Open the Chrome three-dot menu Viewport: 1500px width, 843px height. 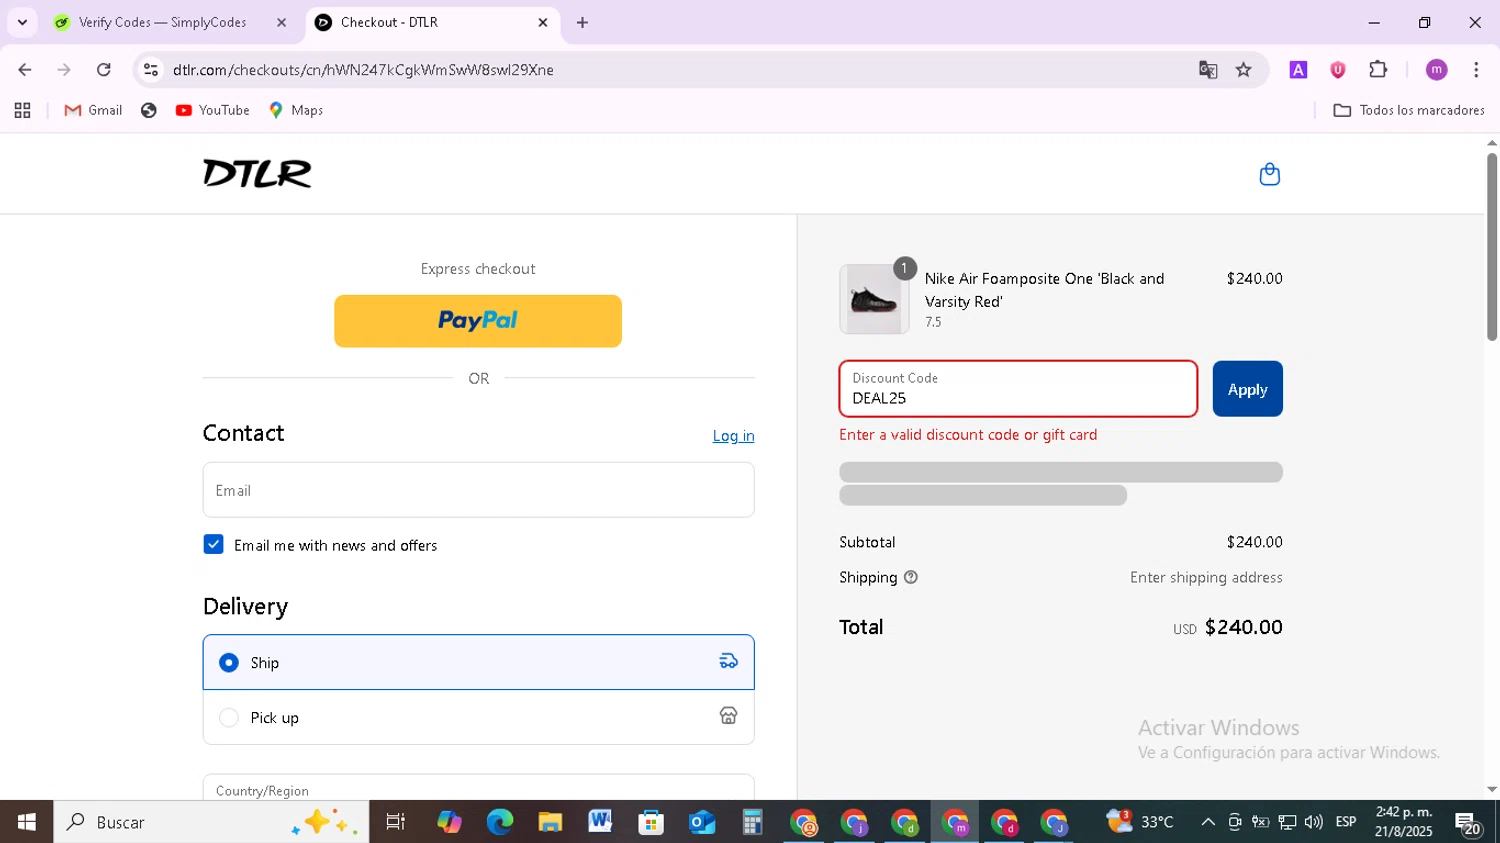tap(1476, 70)
